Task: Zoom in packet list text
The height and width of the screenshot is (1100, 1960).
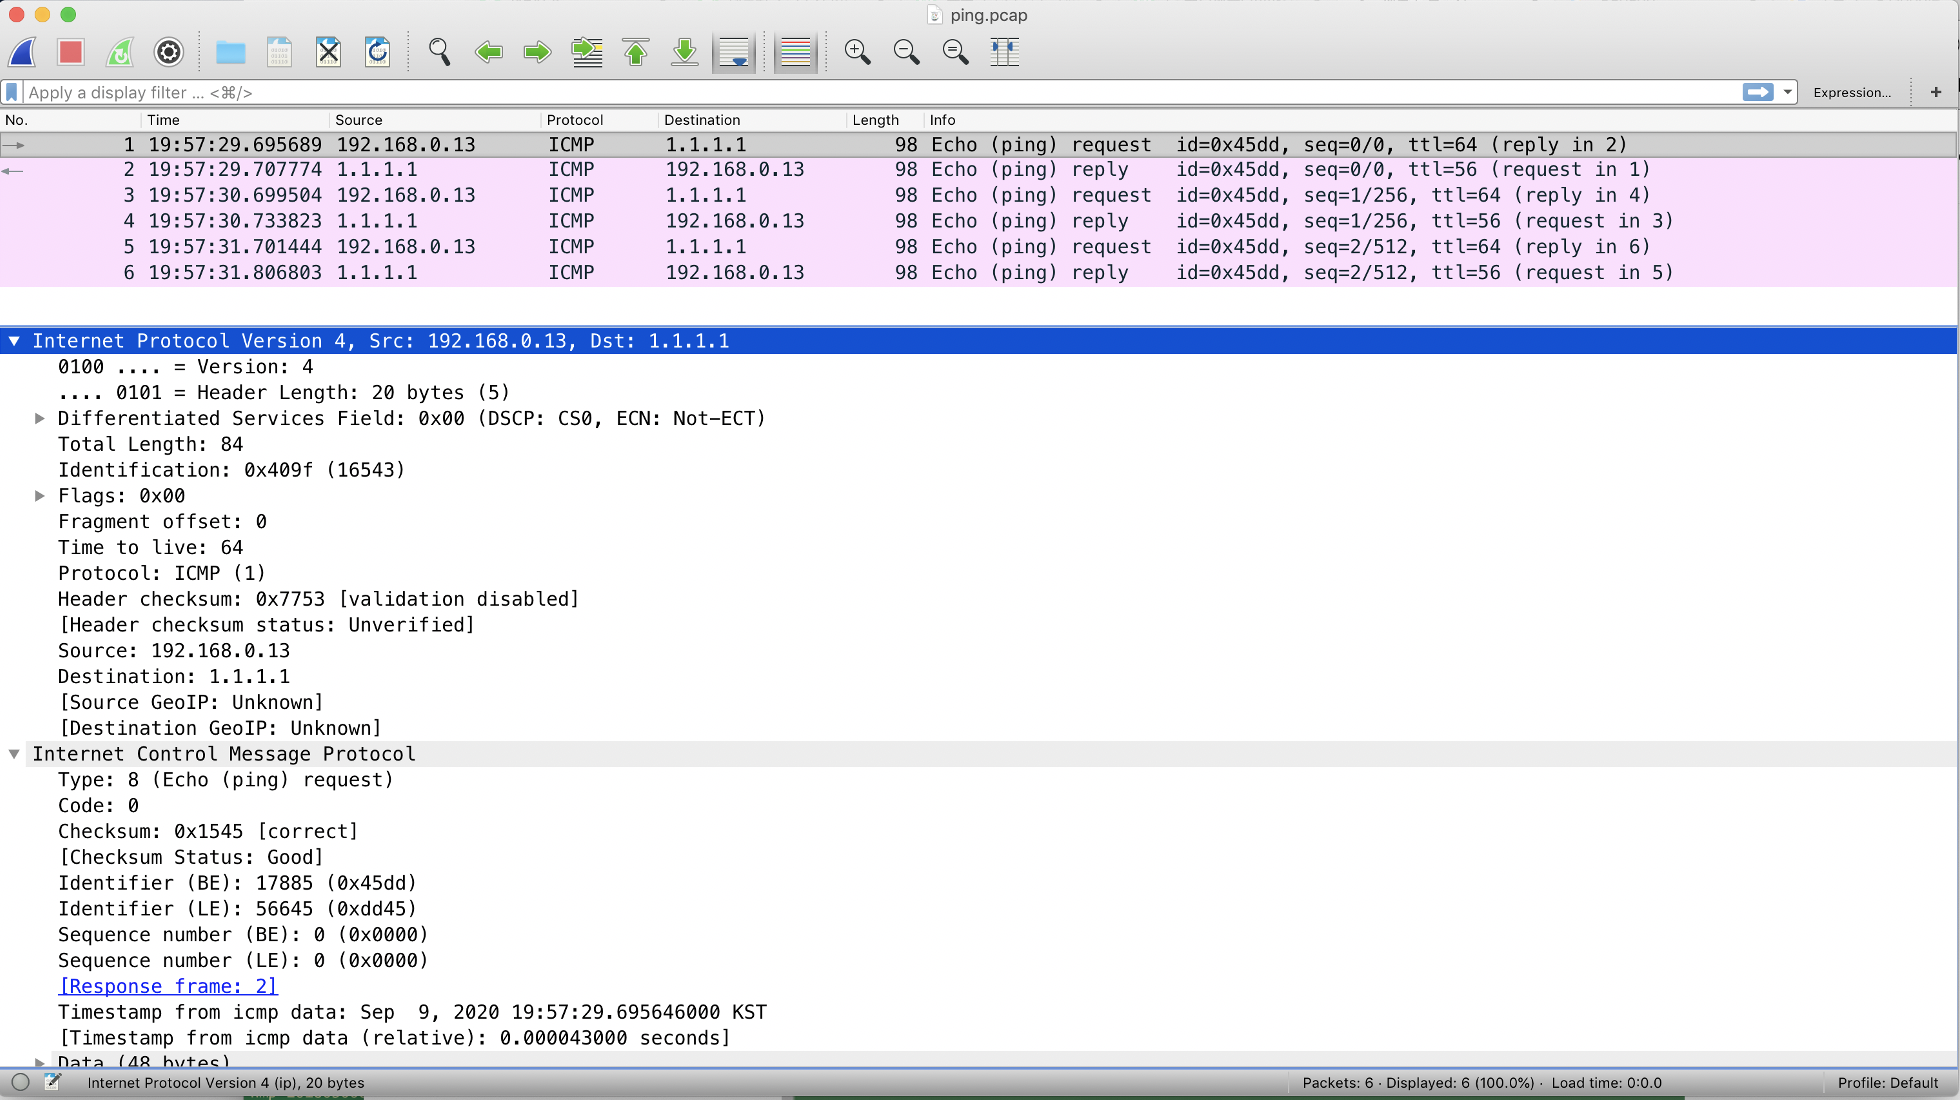Action: coord(857,52)
